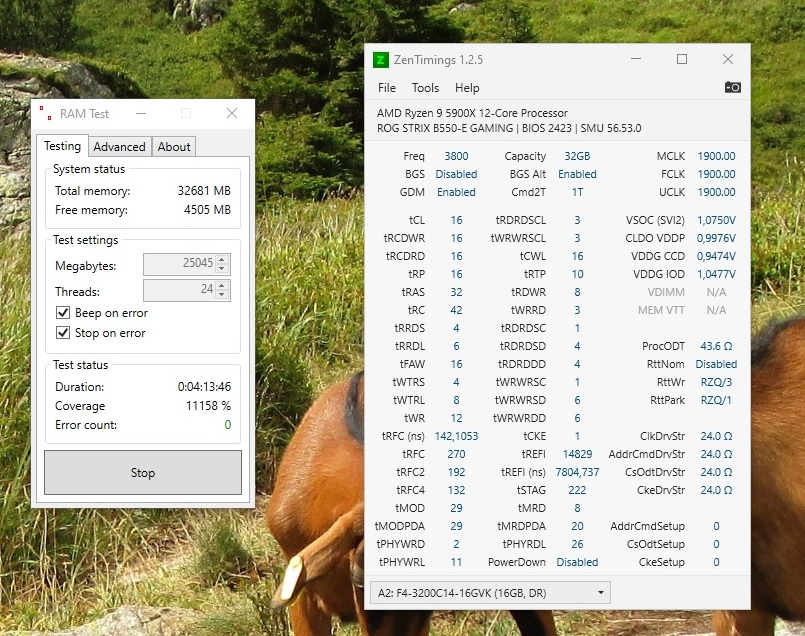Click the Error count value 0

pyautogui.click(x=227, y=425)
